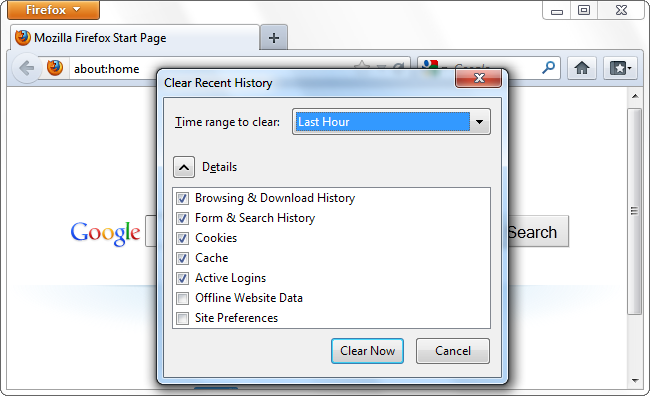Click the page vertical scrollbar thumb

click(634, 211)
